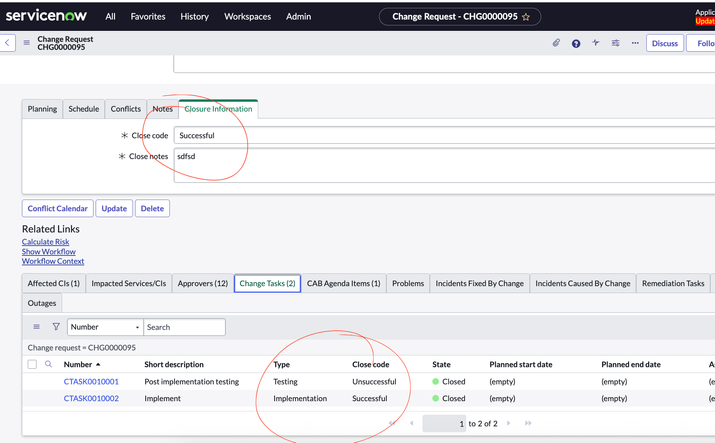Select all Change Tasks checkbox

tap(32, 364)
